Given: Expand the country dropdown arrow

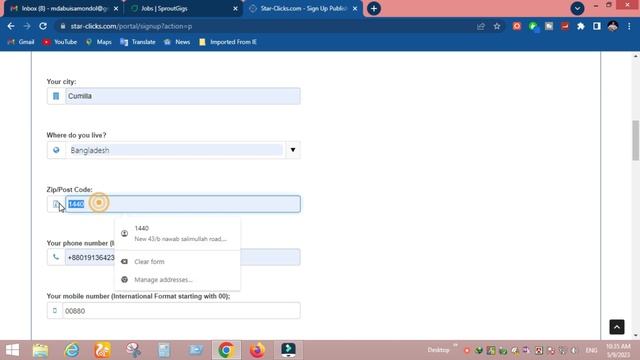Looking at the screenshot, I should click(293, 150).
